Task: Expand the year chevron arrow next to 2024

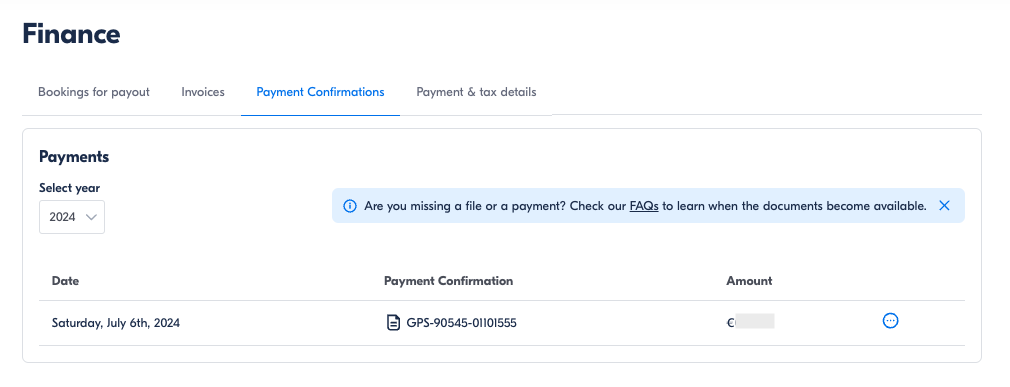Action: [91, 217]
